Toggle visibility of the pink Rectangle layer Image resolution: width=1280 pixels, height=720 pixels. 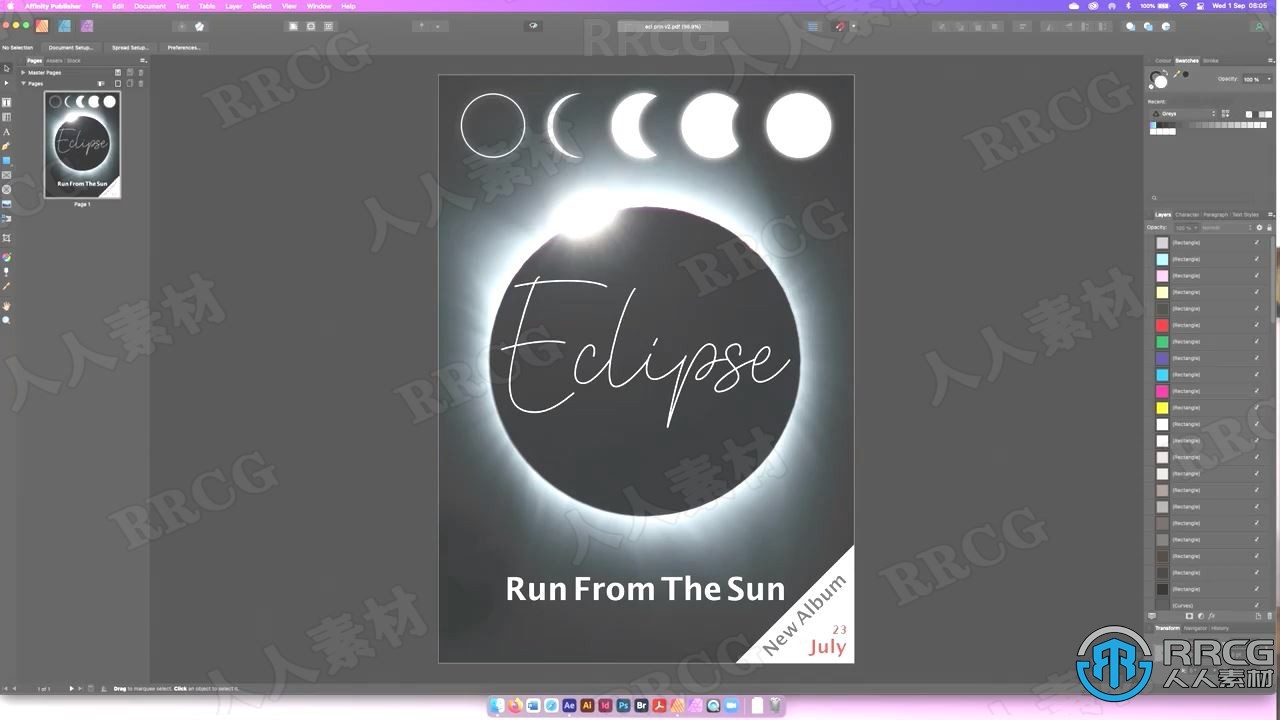click(1257, 275)
